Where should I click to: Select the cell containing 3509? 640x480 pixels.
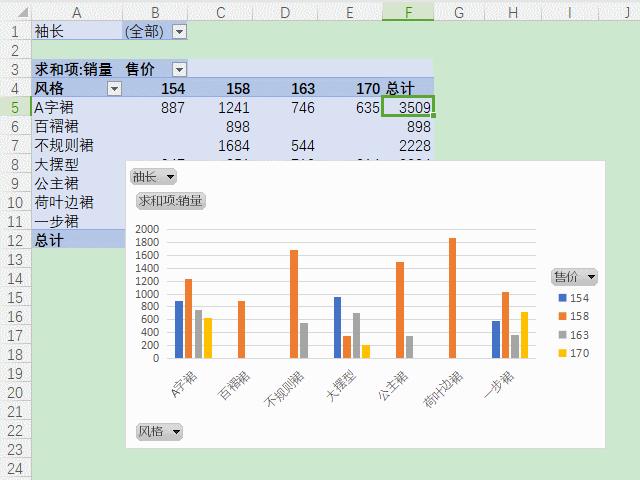pos(408,107)
